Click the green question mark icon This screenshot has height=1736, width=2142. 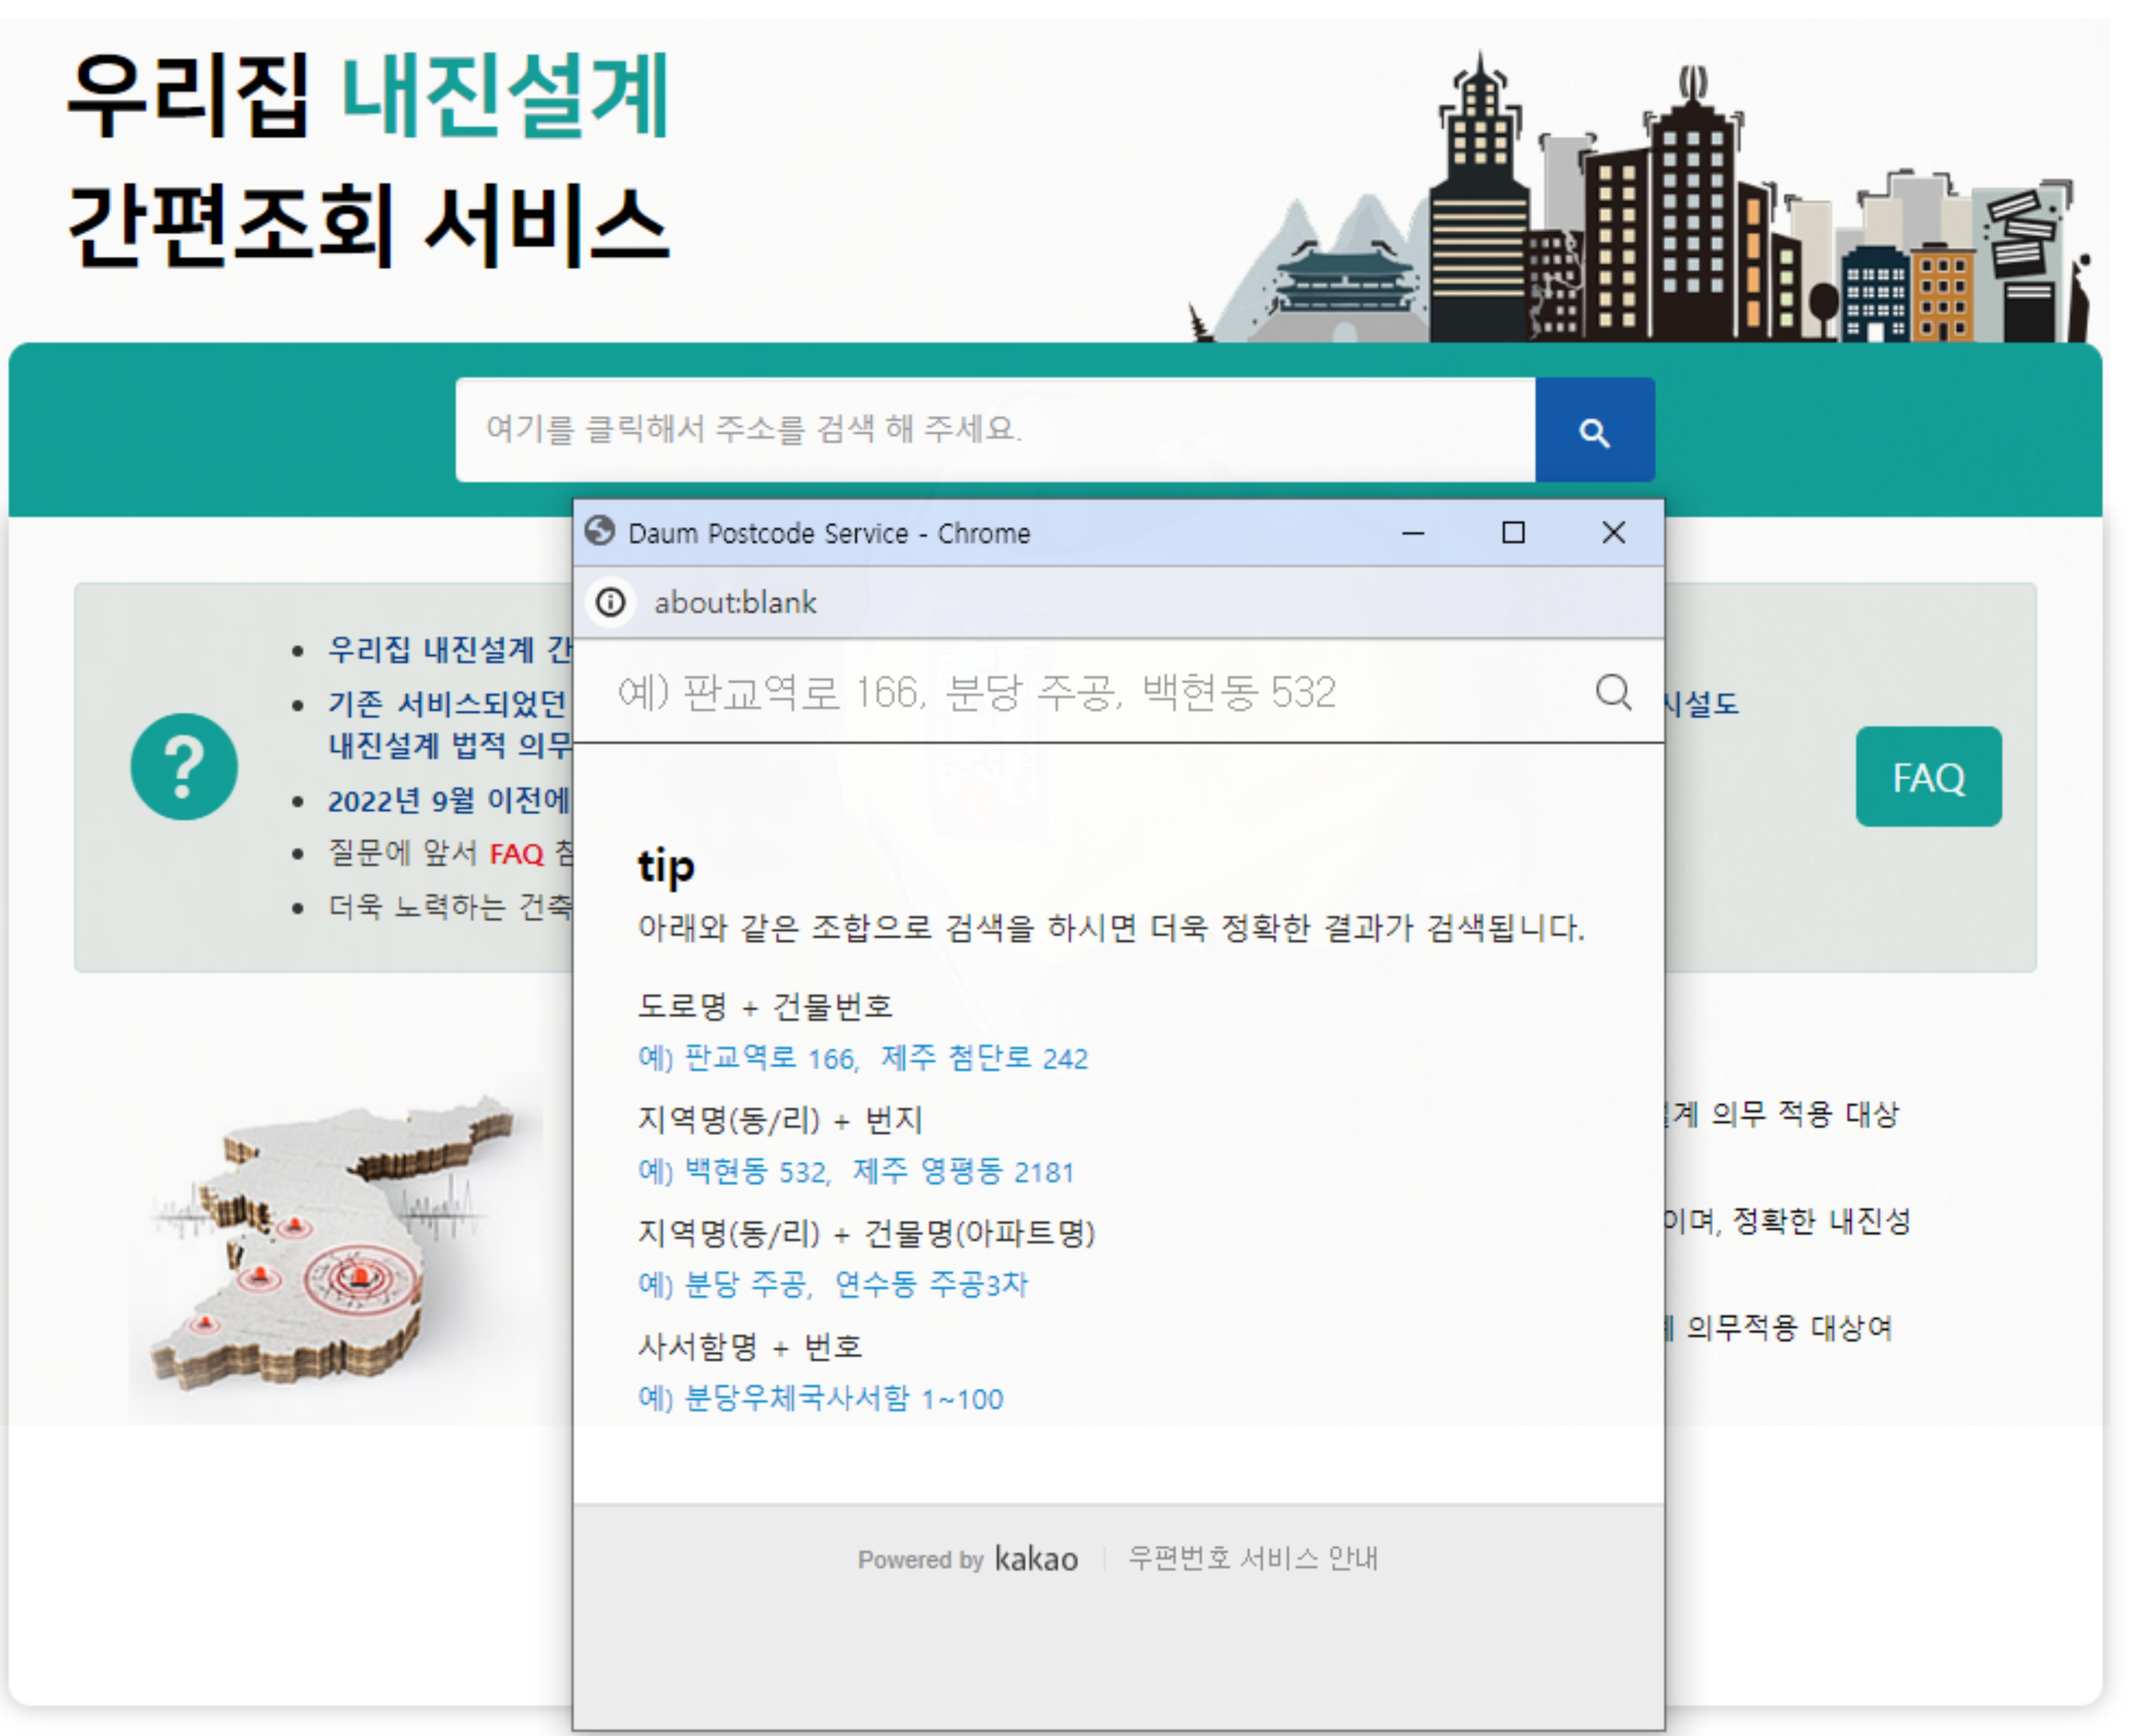click(x=184, y=767)
